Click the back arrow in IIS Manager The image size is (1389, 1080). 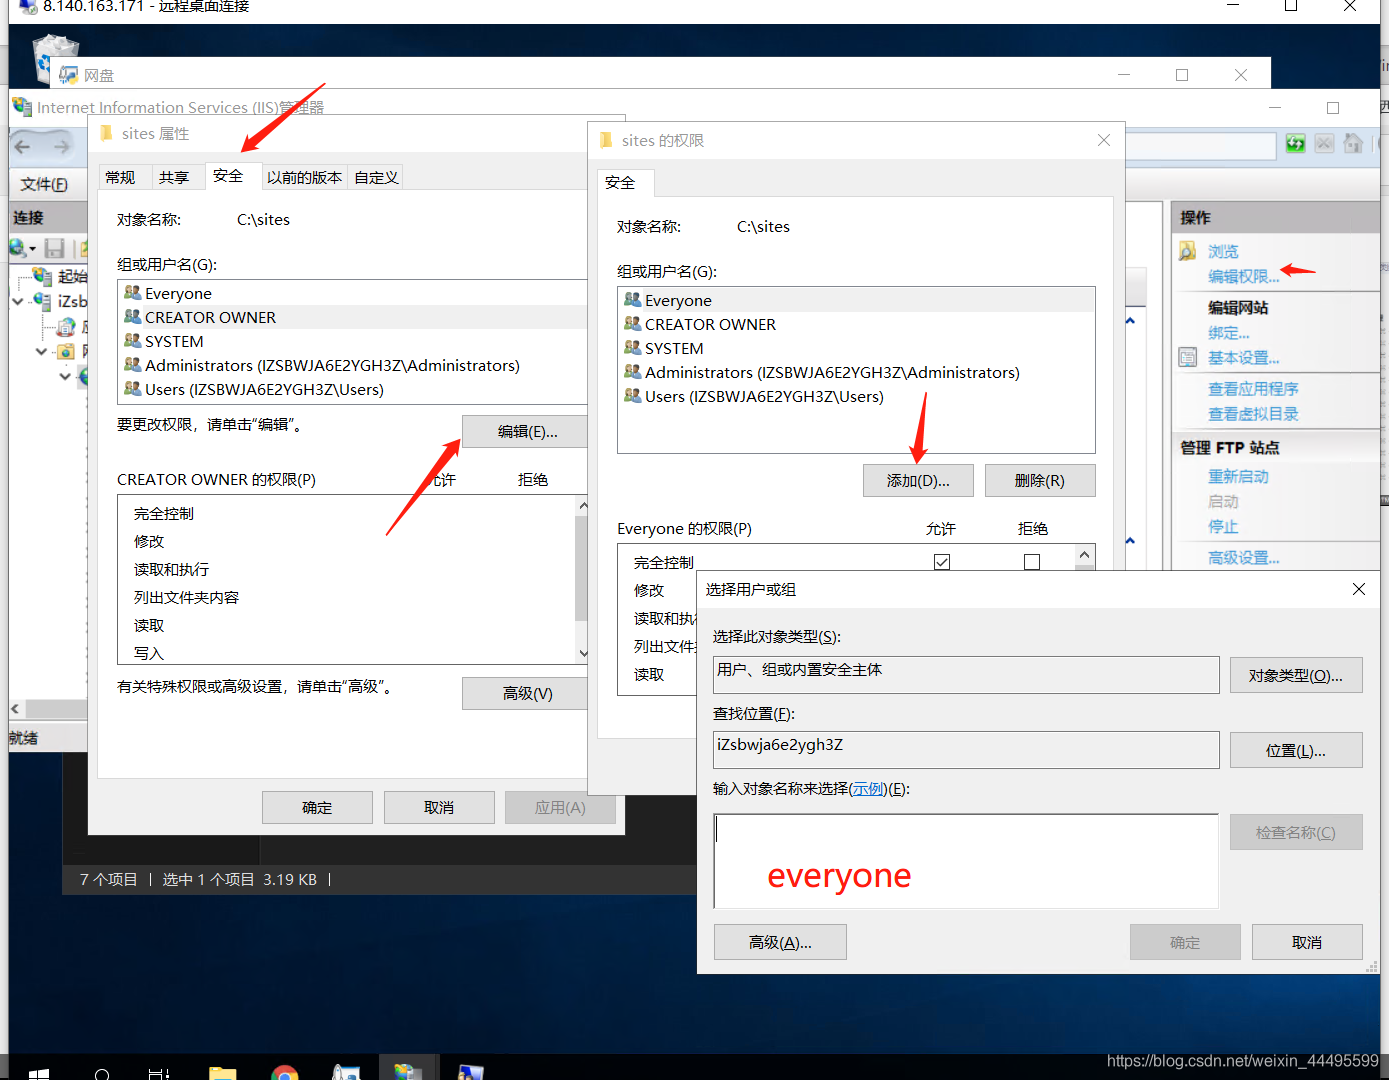pos(24,147)
